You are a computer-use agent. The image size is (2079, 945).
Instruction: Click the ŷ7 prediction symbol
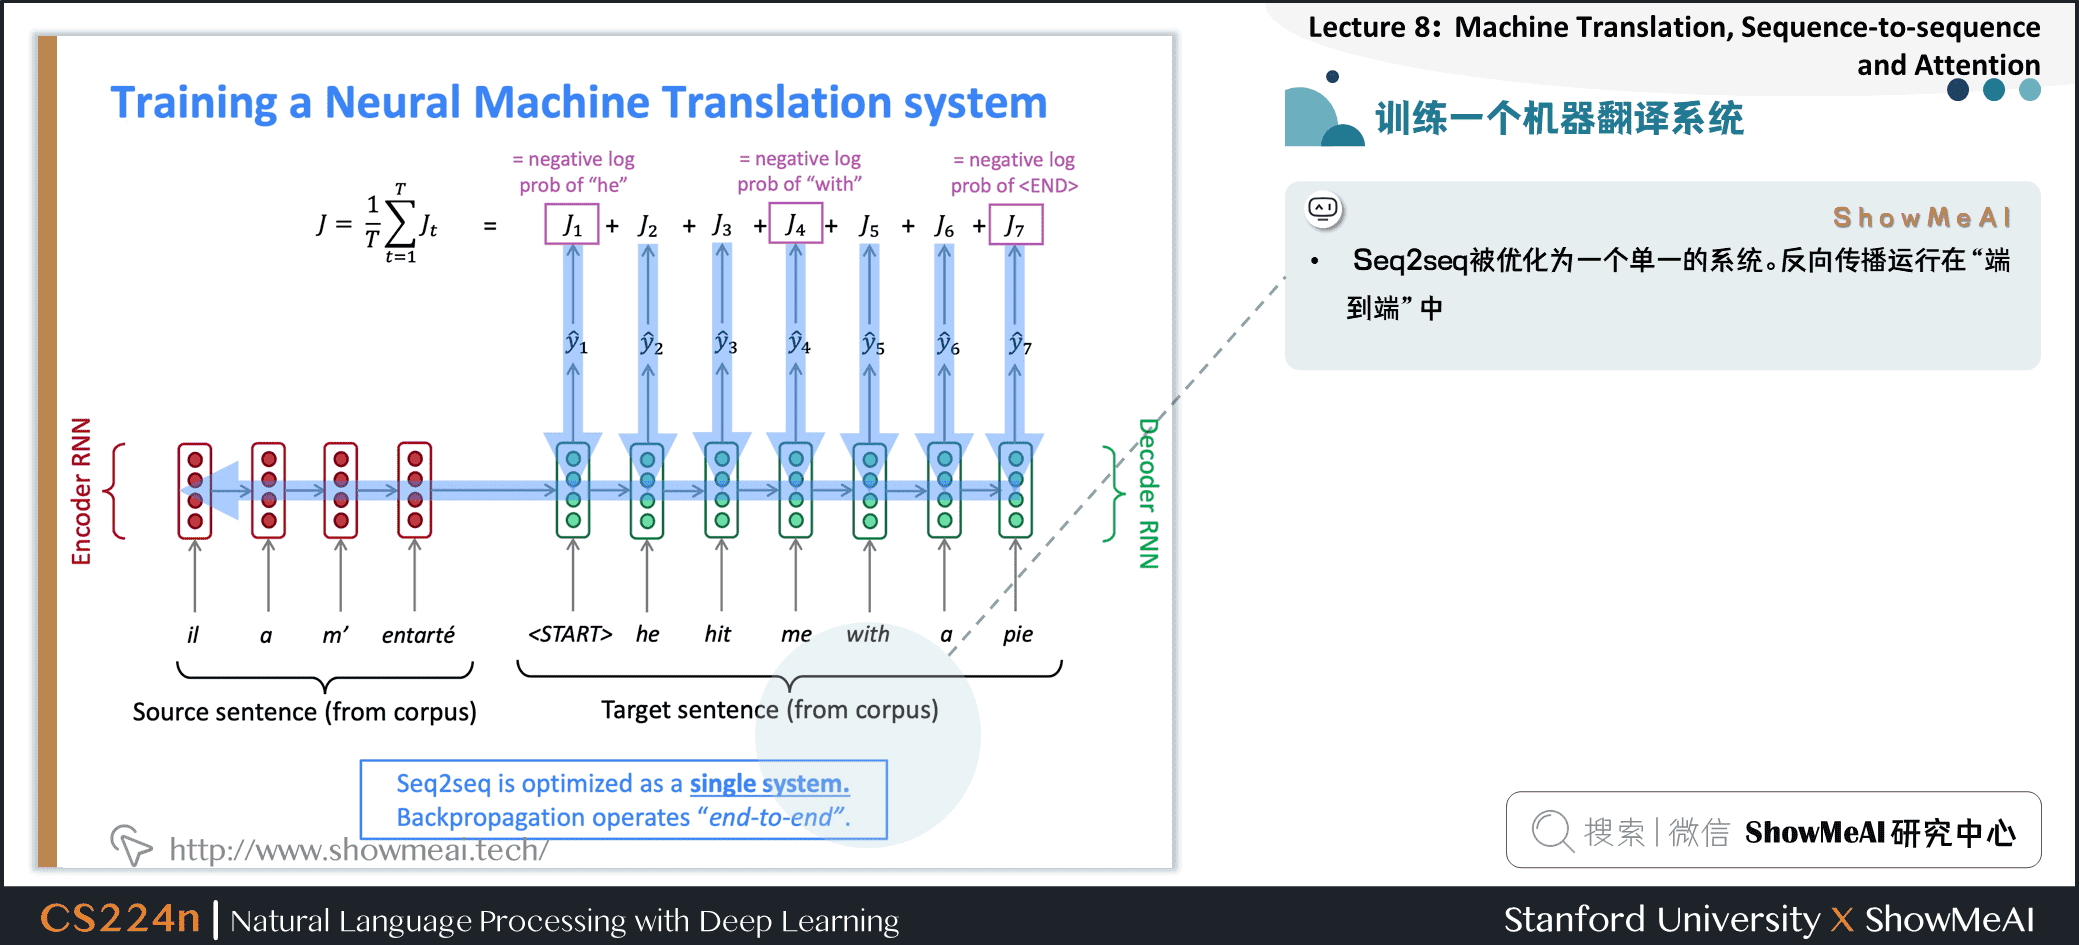click(1019, 342)
